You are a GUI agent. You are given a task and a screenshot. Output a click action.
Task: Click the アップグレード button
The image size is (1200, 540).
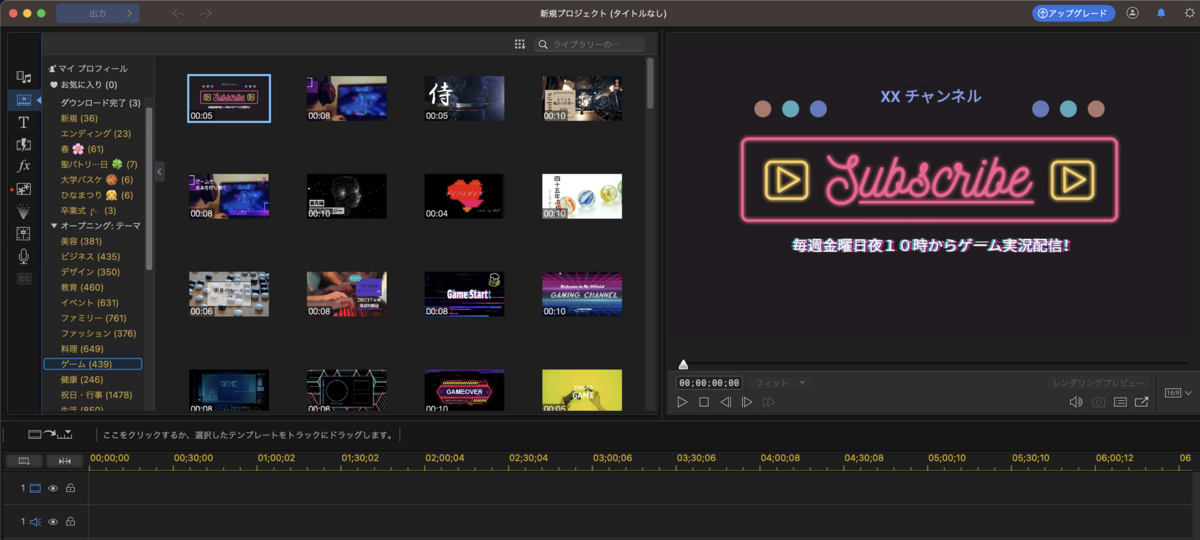[1074, 14]
